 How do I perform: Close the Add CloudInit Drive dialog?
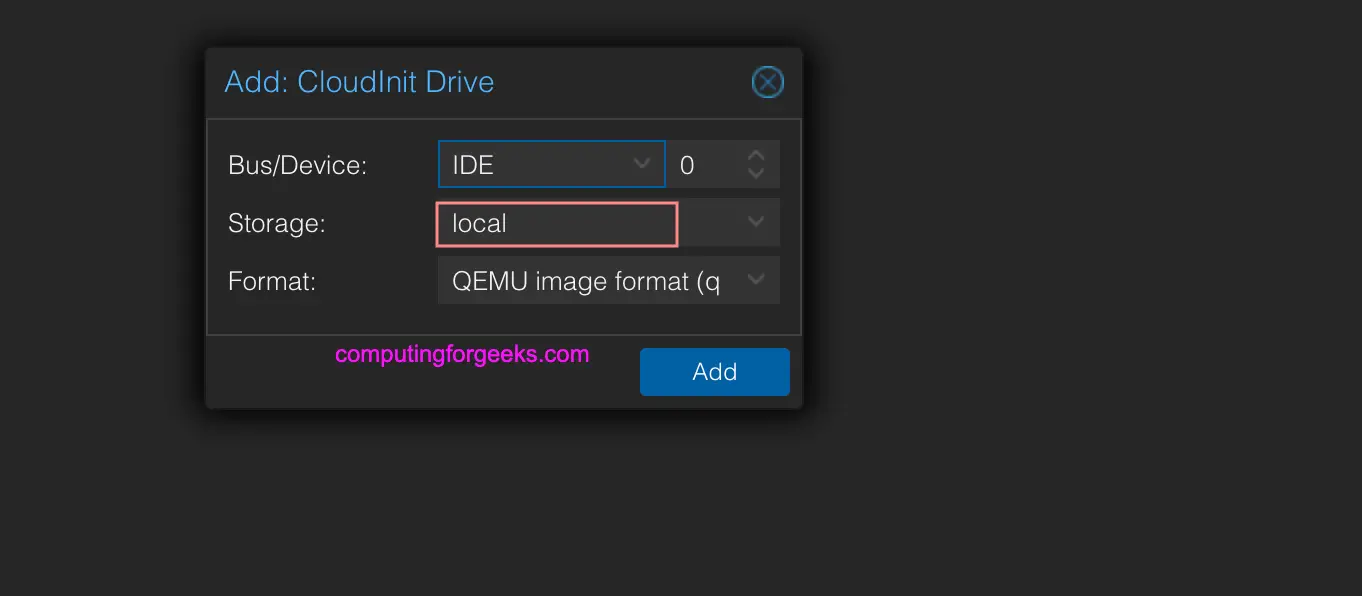coord(767,82)
